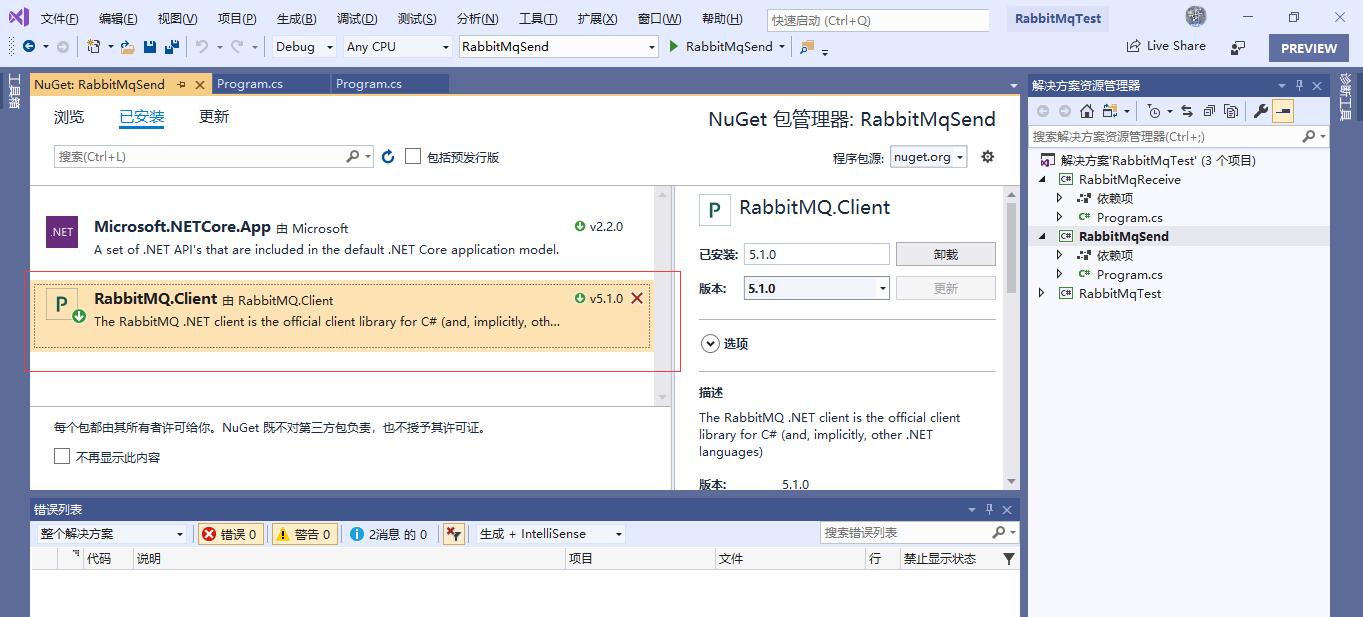Image resolution: width=1363 pixels, height=617 pixels.
Task: Click the feedback icon next to Live Share
Action: click(1238, 47)
